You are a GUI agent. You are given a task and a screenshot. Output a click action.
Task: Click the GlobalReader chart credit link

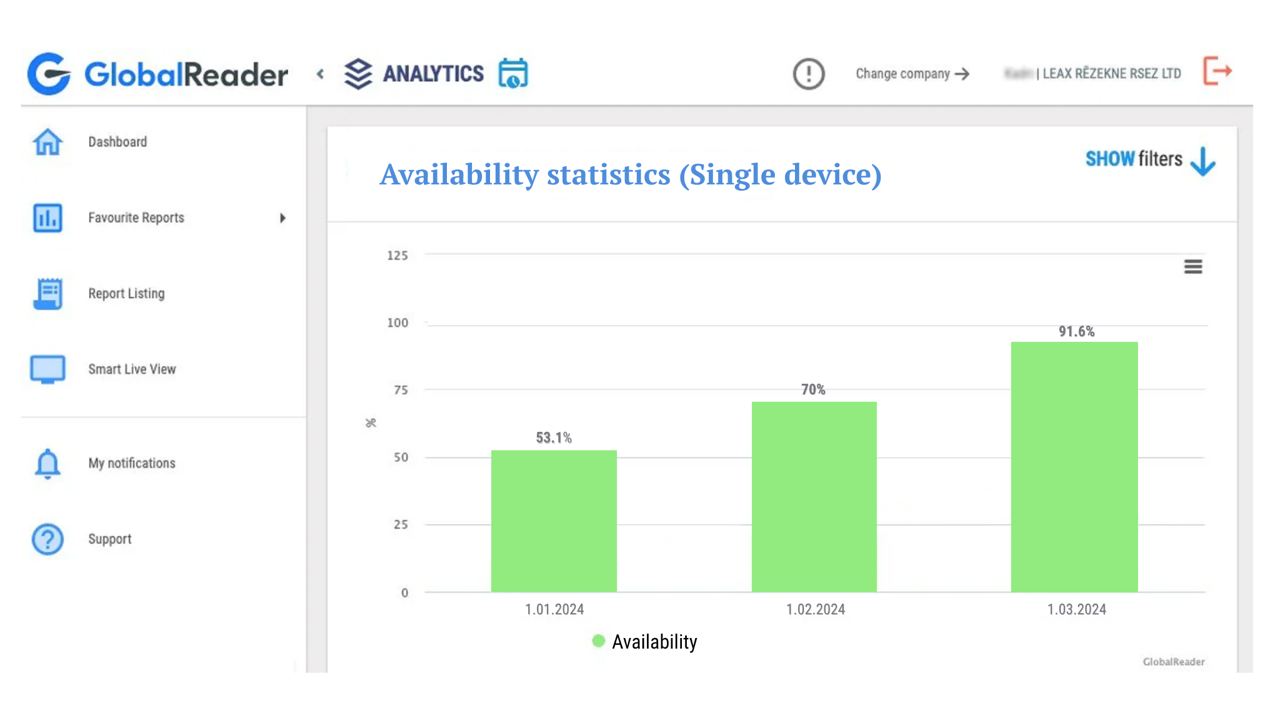coord(1173,662)
